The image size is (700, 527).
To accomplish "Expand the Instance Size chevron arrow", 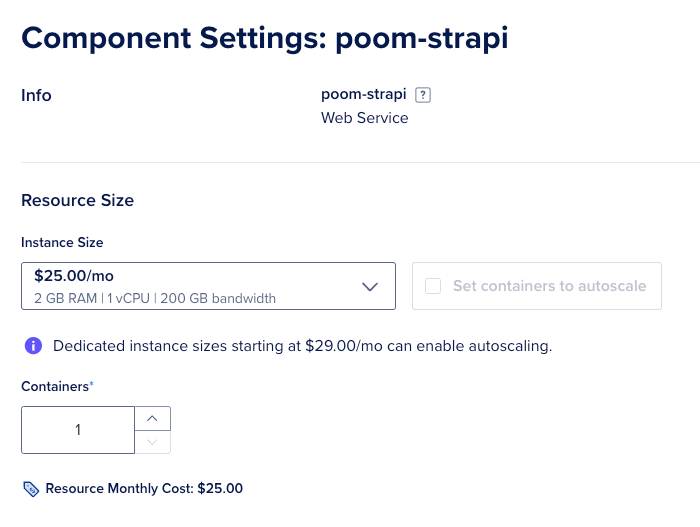I will tap(370, 287).
